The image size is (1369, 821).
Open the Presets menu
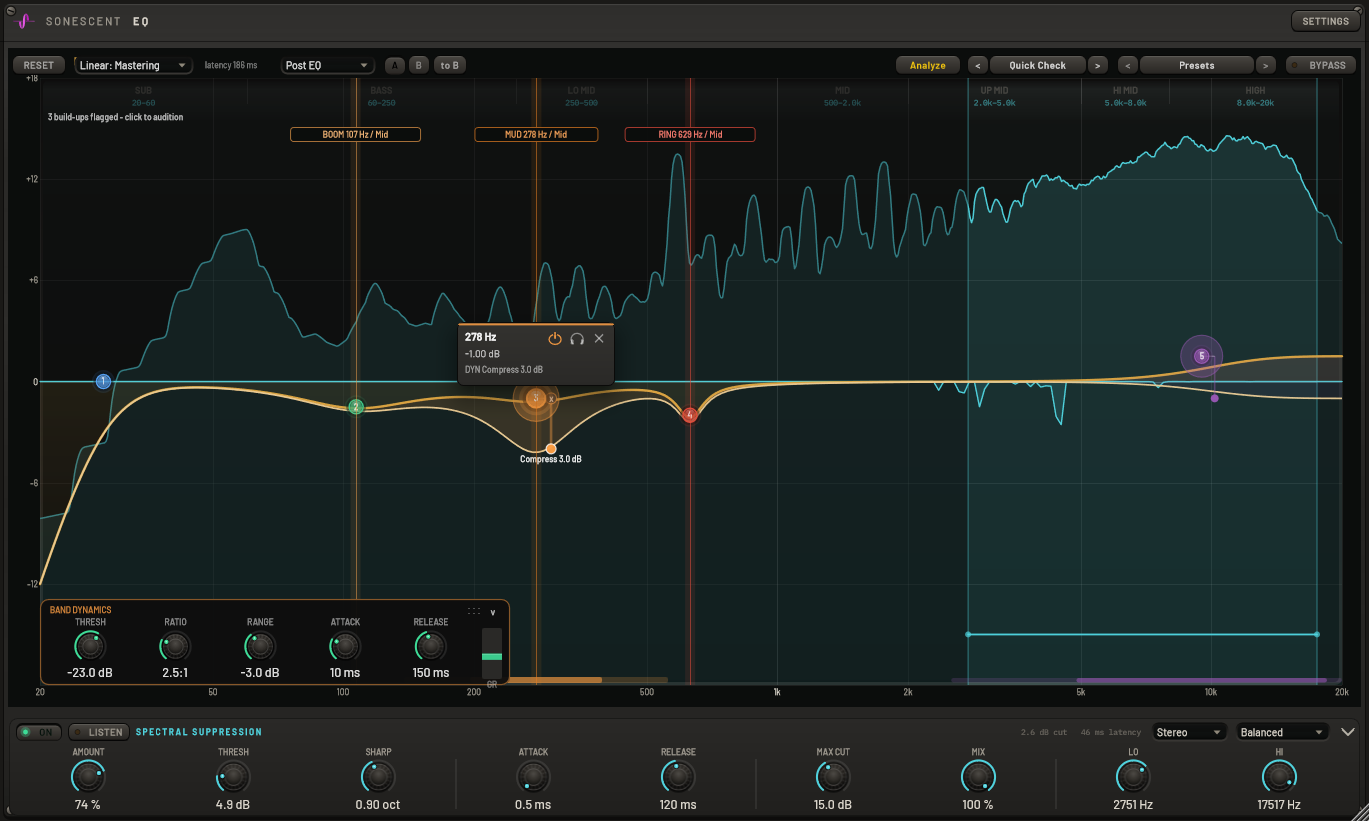pyautogui.click(x=1197, y=65)
